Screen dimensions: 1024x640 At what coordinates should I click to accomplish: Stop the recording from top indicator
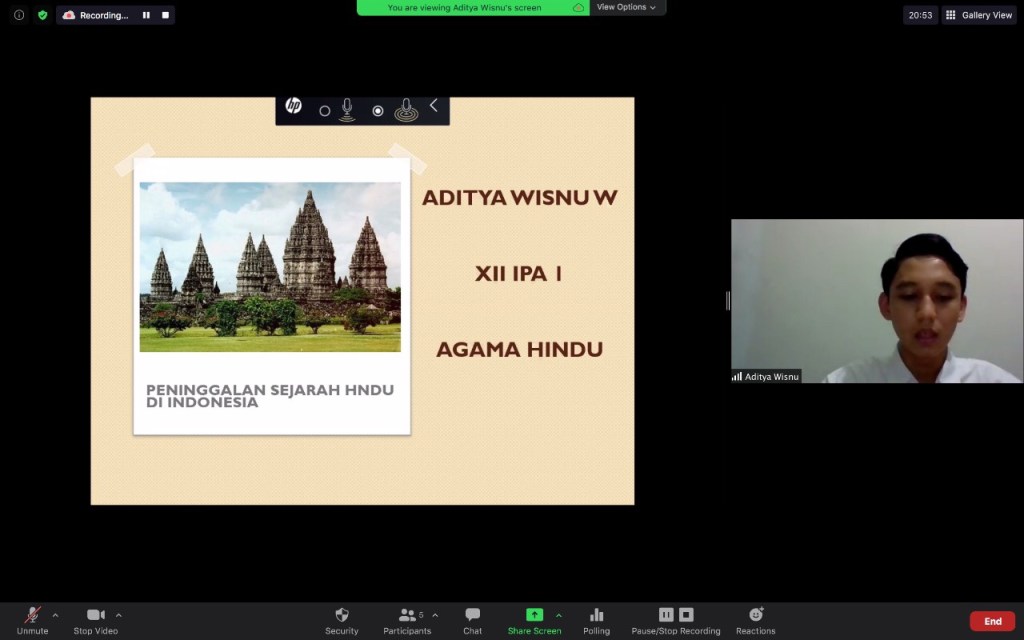(x=165, y=15)
